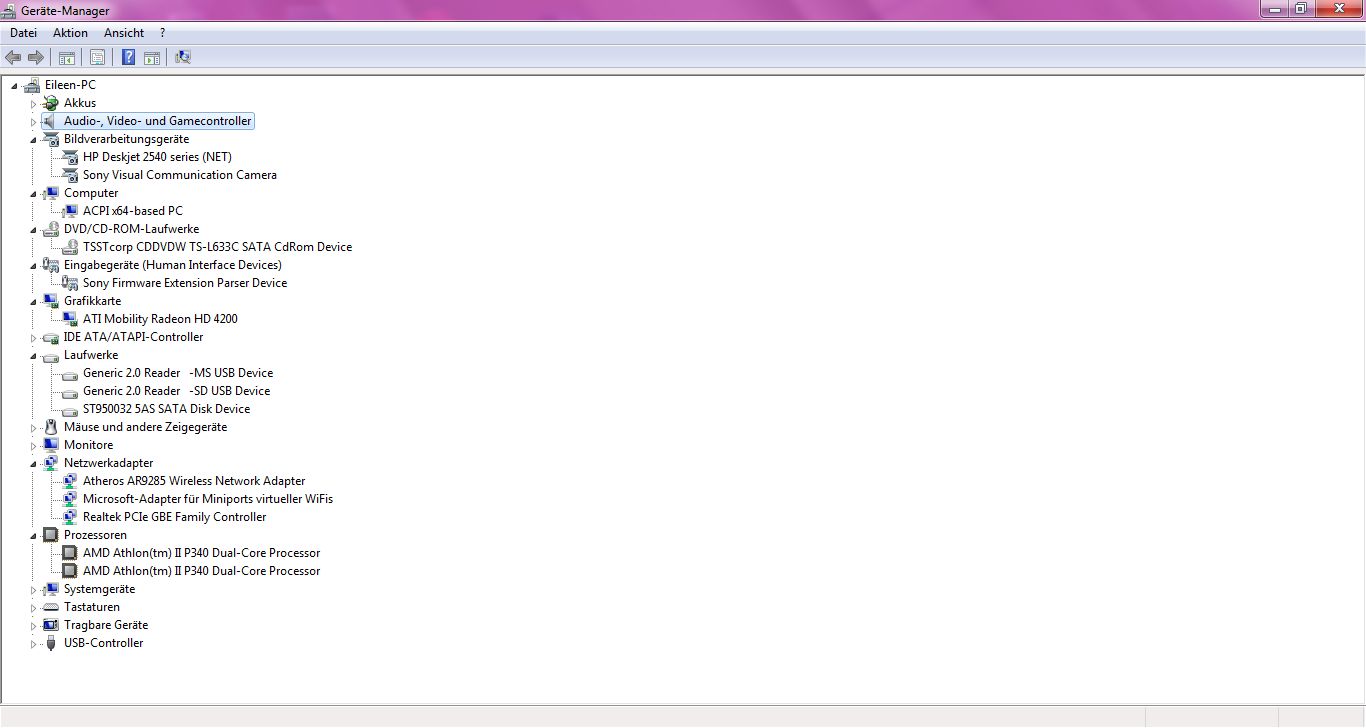Select the Eingabegeräte (Human Interface Devices) label

coord(173,265)
